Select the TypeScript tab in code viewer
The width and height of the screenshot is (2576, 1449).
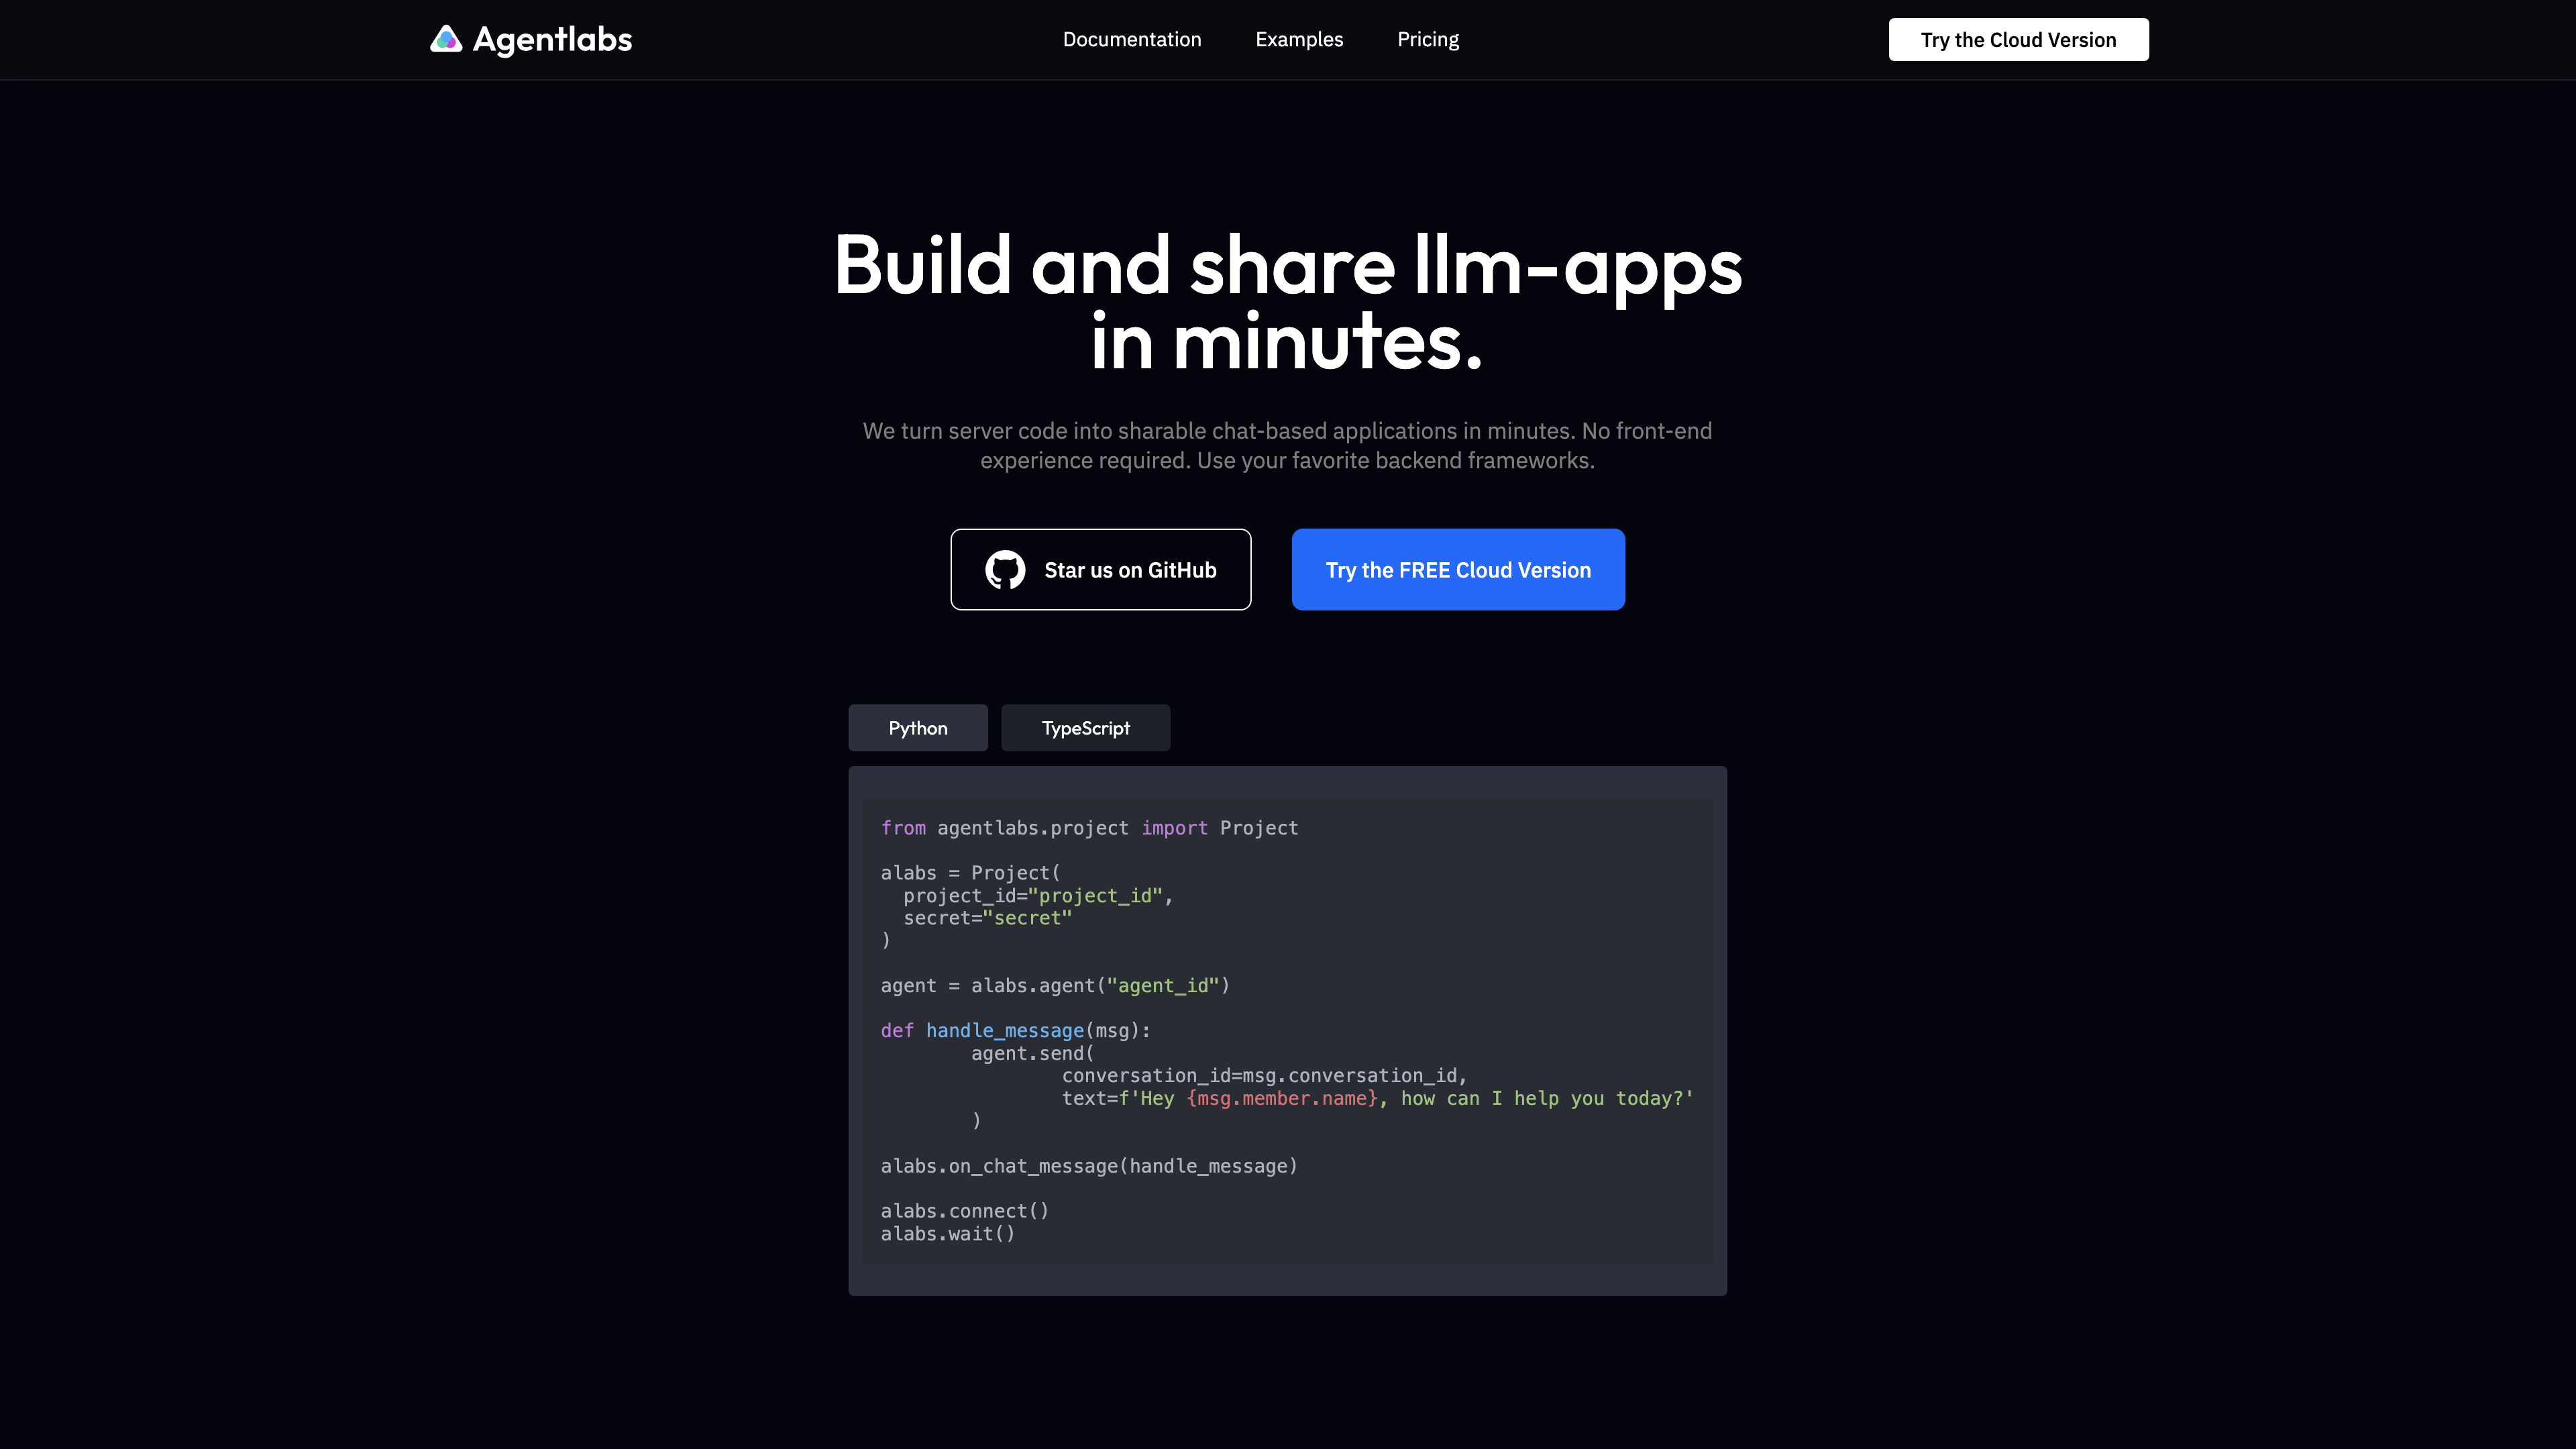click(1085, 727)
